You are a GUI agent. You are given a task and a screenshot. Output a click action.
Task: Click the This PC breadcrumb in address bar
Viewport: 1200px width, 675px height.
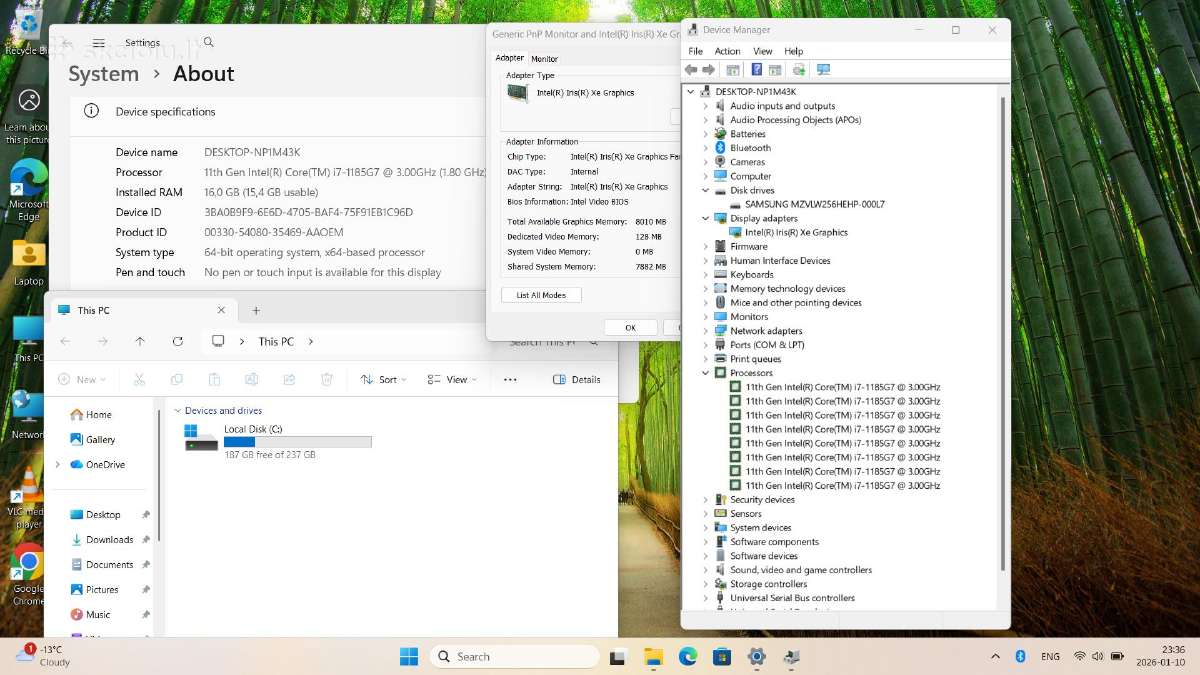click(276, 341)
